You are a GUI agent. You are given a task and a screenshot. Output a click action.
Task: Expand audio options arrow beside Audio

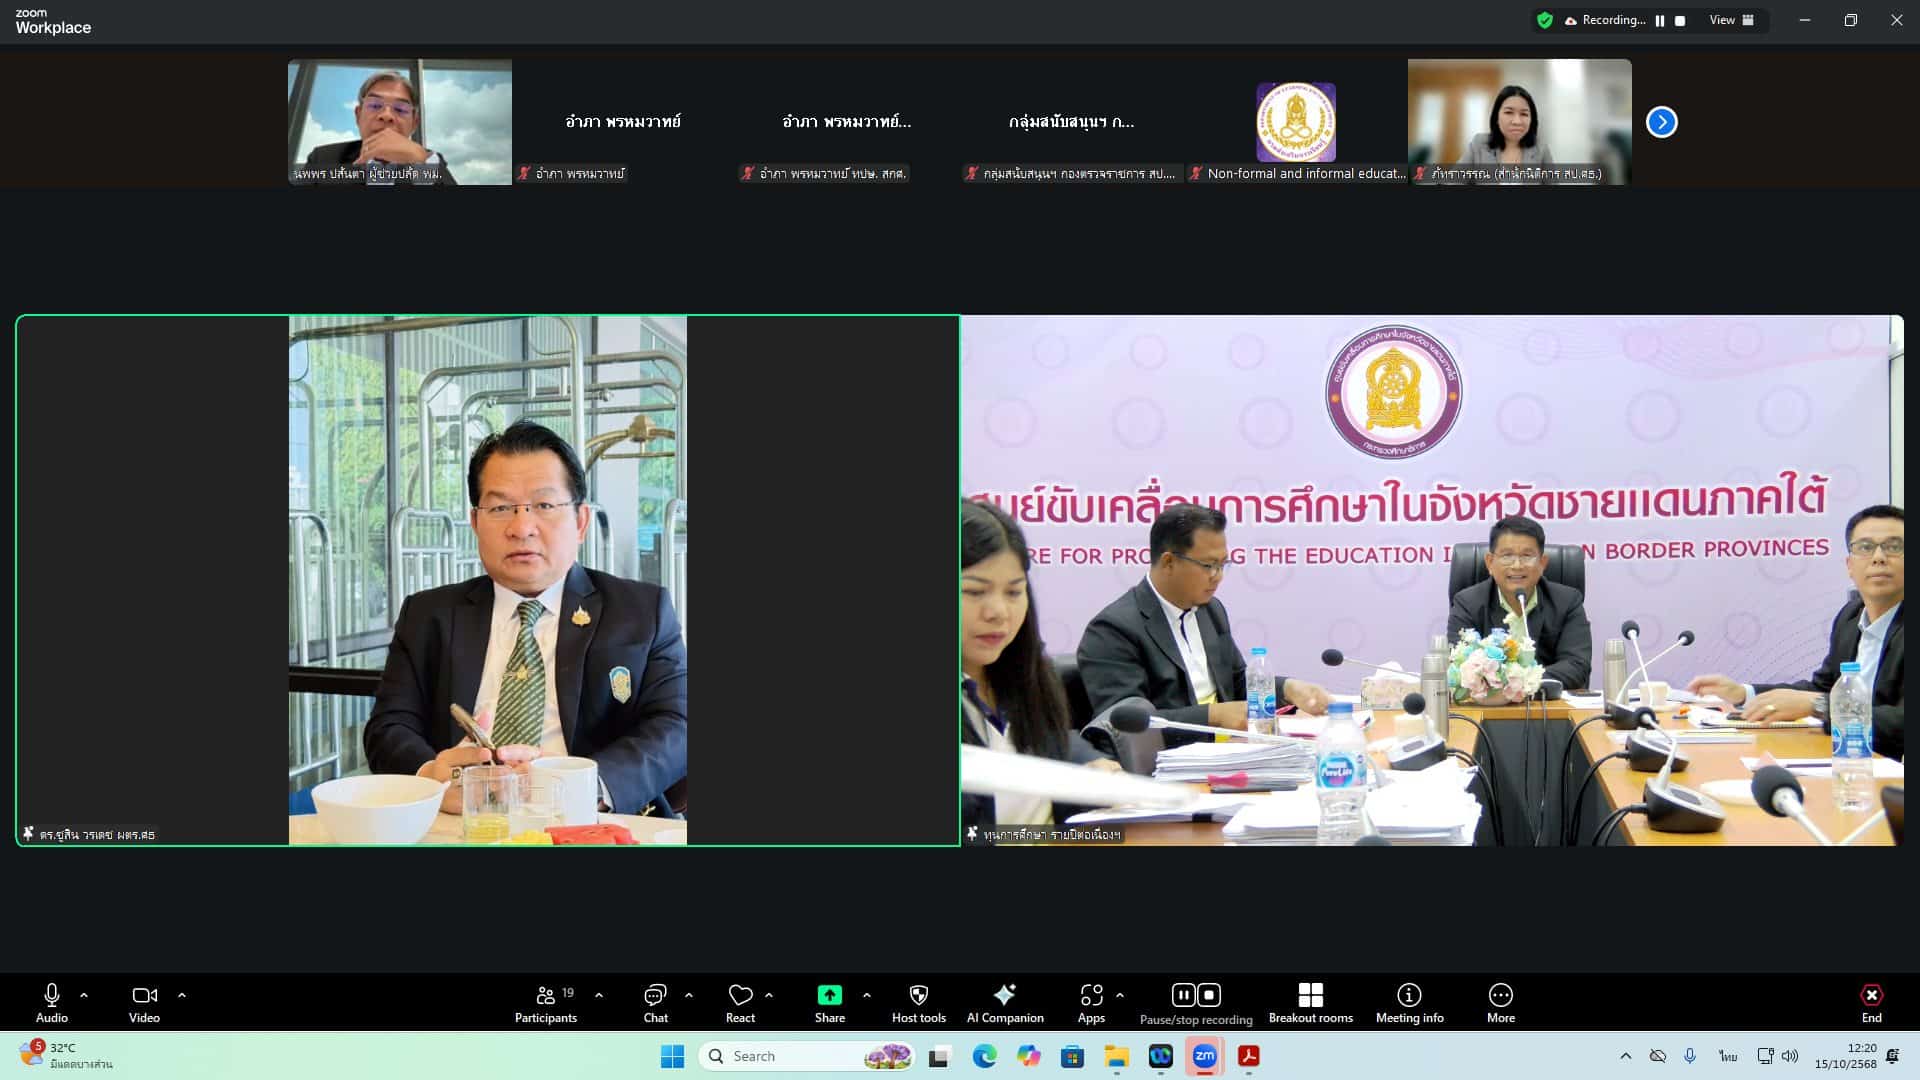pos(84,995)
